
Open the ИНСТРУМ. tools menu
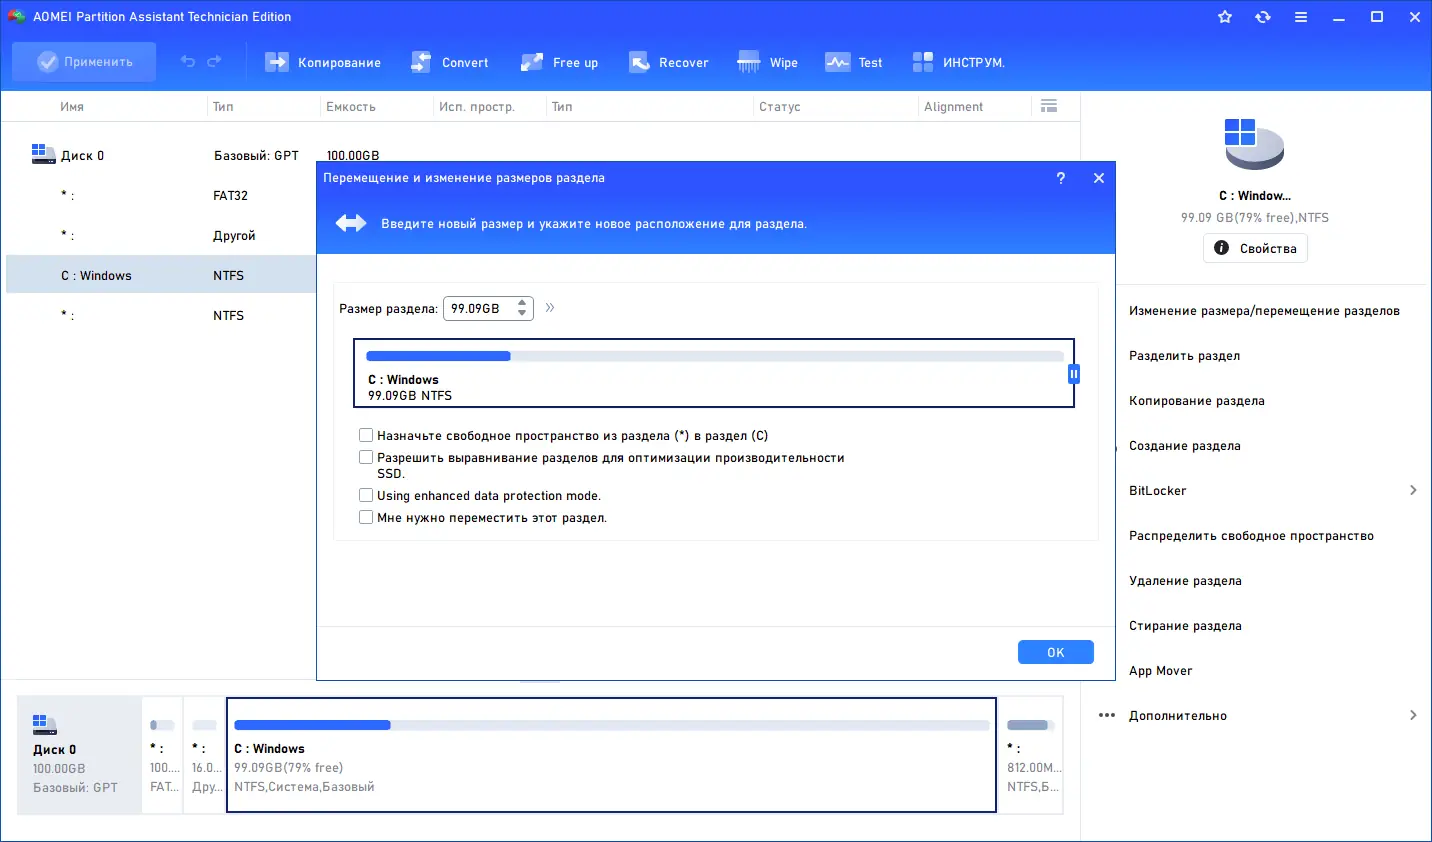click(958, 62)
